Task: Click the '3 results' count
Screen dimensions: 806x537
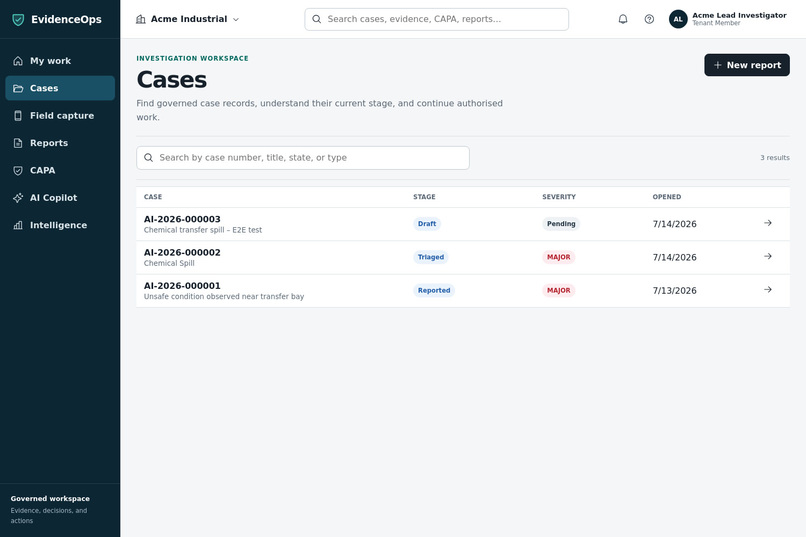Action: point(775,158)
